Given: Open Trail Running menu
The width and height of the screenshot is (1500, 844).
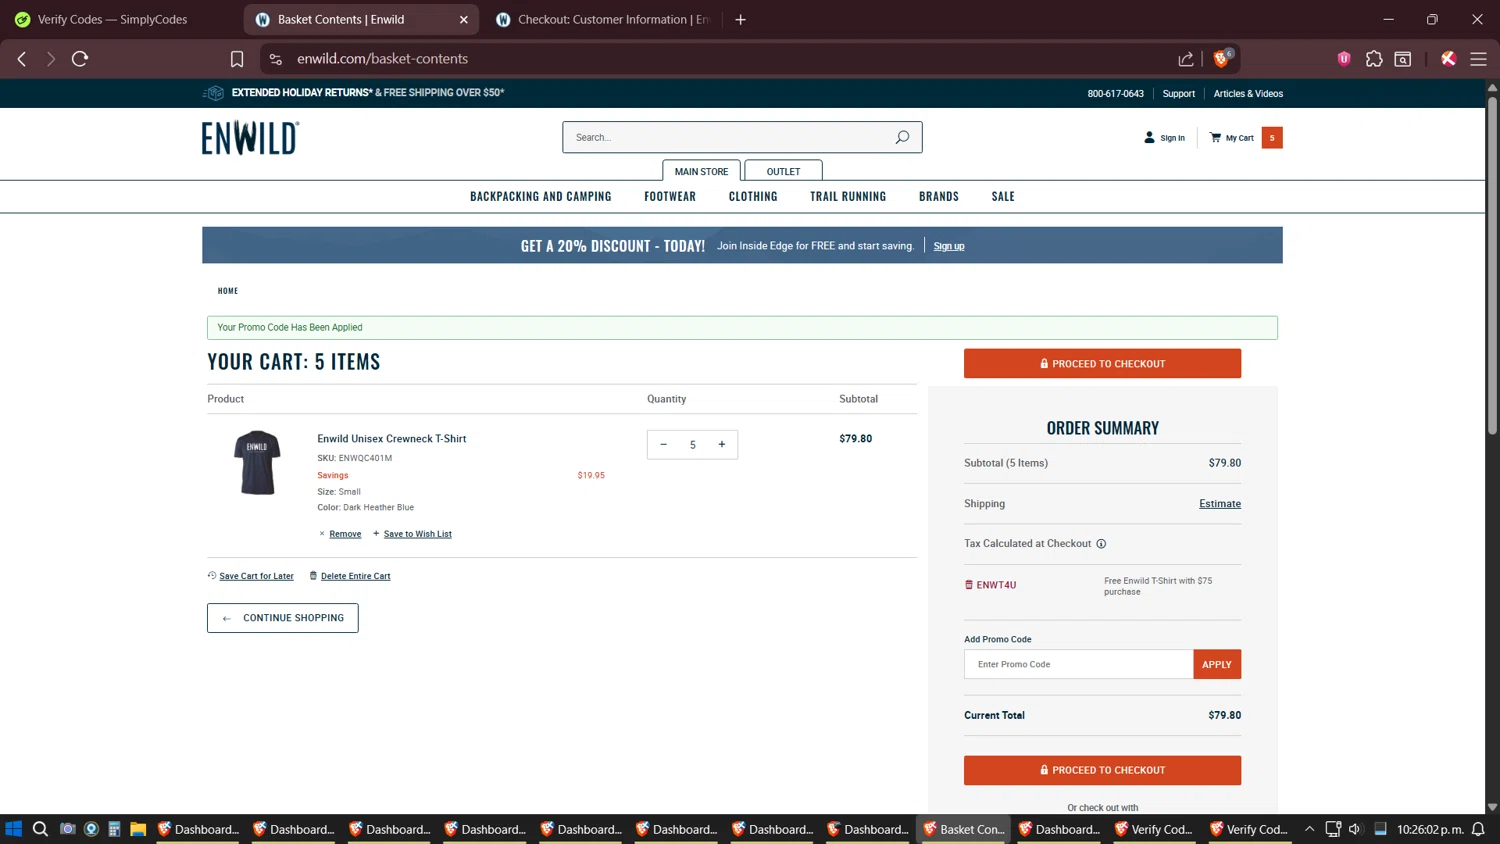Looking at the screenshot, I should pos(848,196).
